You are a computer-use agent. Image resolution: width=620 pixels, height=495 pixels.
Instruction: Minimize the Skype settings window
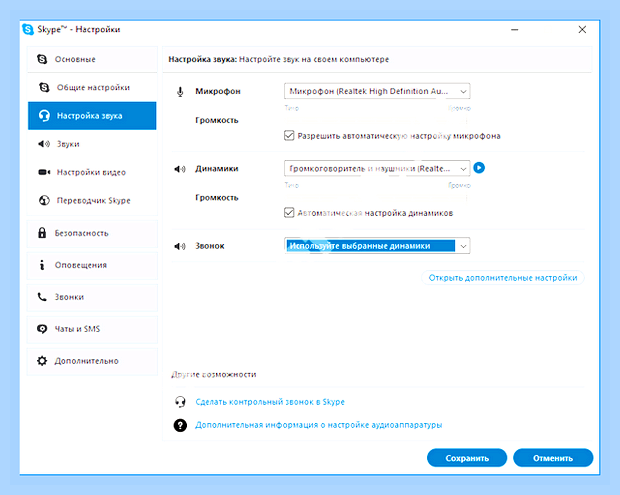pos(514,30)
